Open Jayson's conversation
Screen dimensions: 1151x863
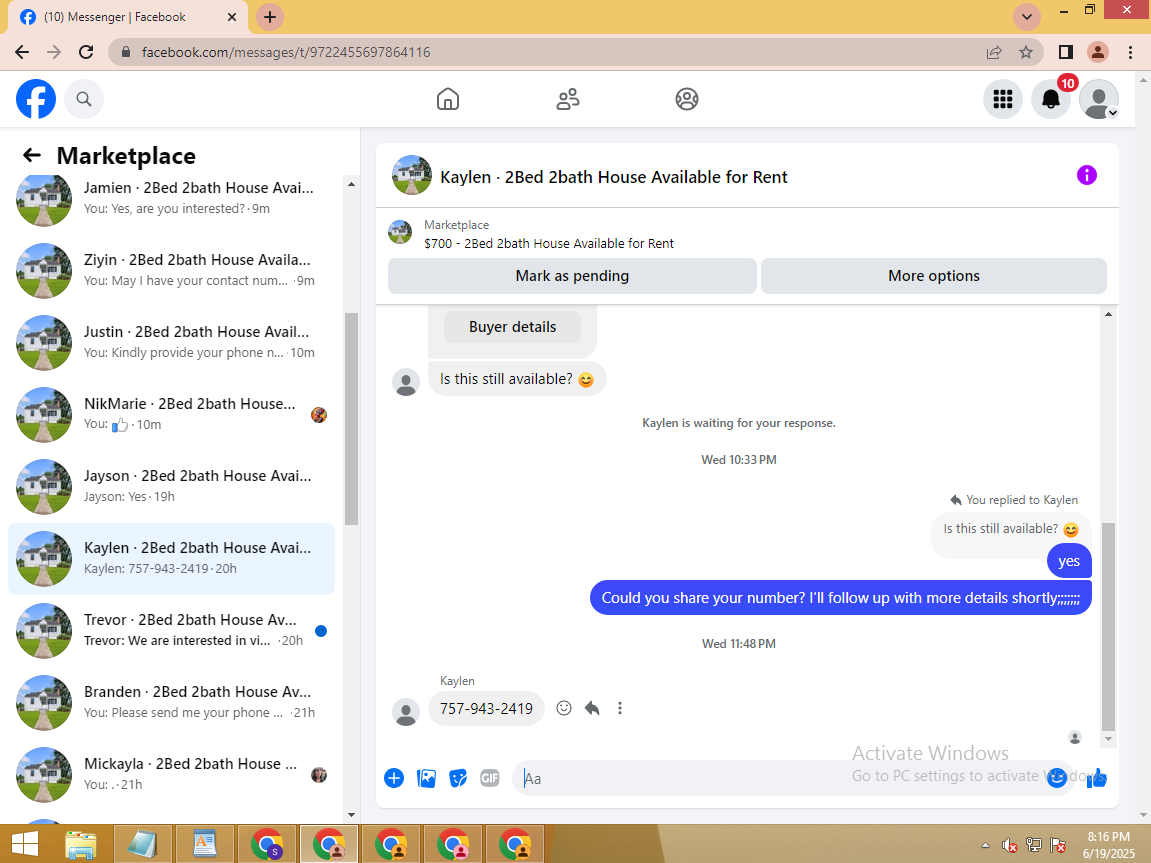click(x=171, y=486)
